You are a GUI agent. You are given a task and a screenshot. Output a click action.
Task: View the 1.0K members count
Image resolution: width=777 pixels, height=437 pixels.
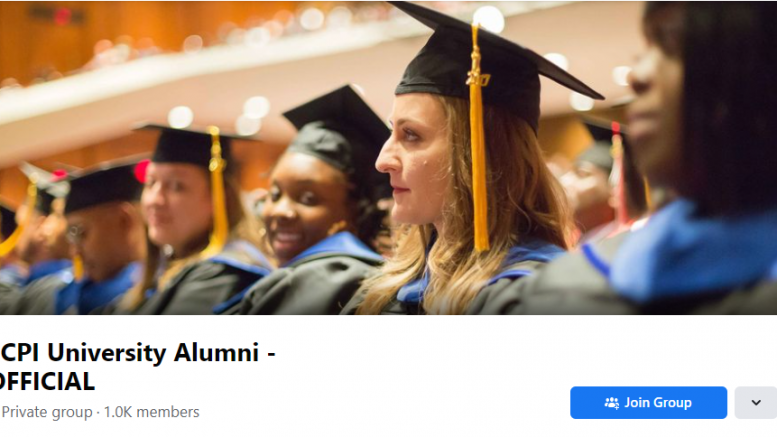(152, 412)
